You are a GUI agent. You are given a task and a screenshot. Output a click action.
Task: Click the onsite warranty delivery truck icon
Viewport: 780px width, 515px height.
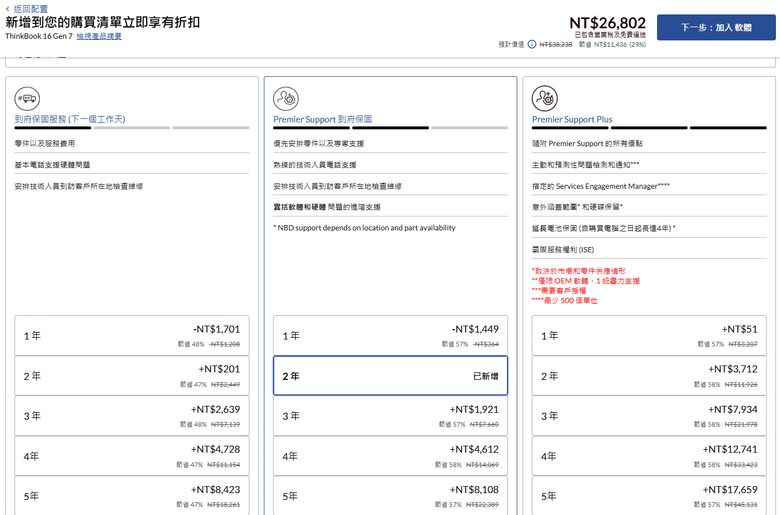[27, 99]
